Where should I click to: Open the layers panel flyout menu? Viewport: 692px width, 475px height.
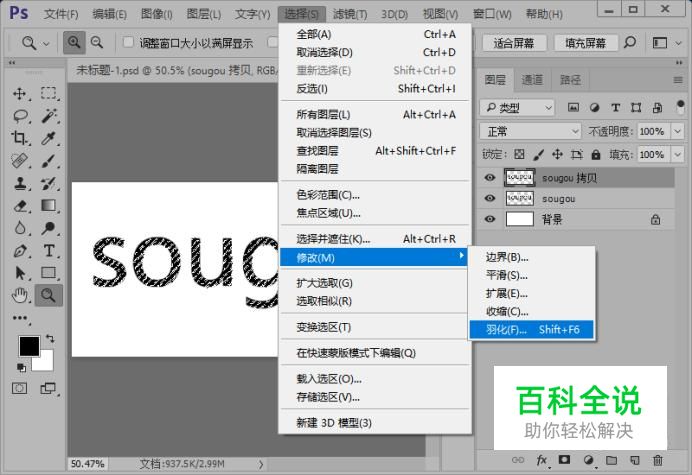click(678, 80)
